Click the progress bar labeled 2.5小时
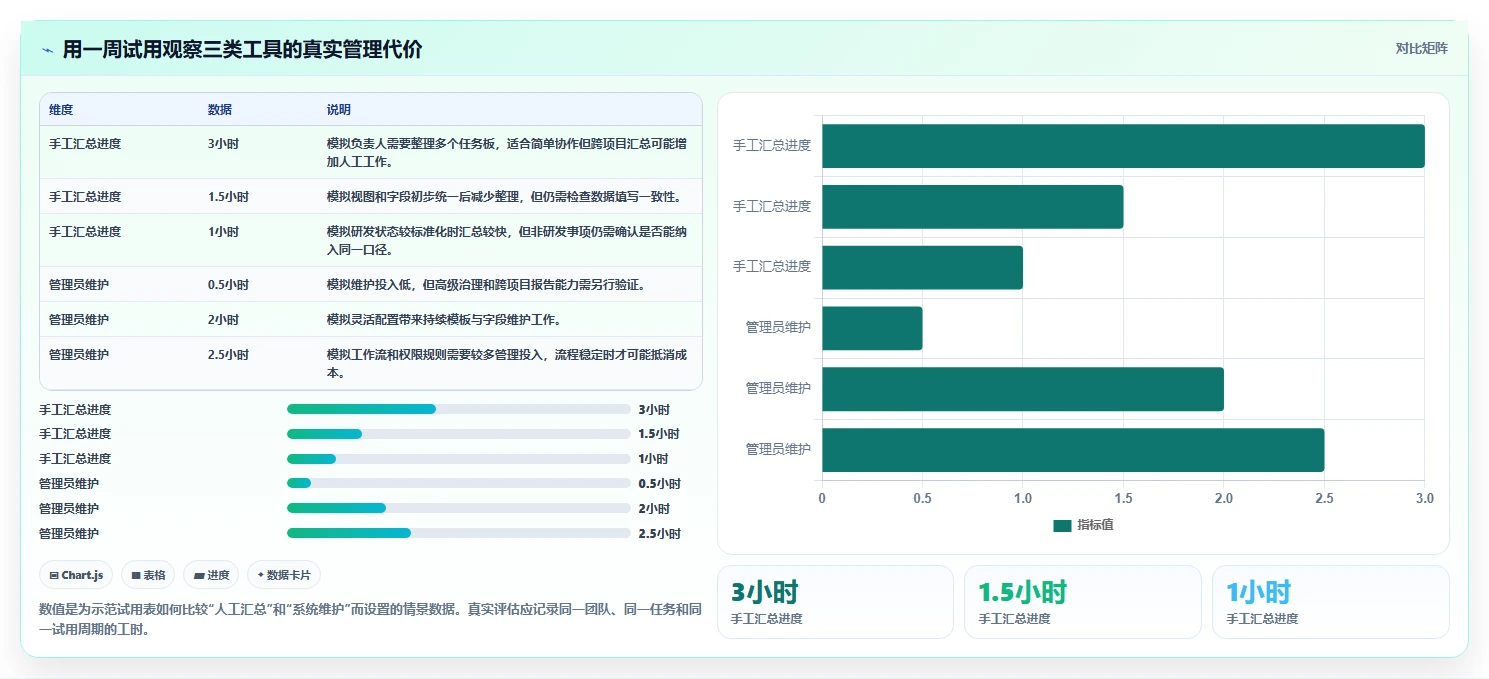Screen dimensions: 1489x679 459,533
